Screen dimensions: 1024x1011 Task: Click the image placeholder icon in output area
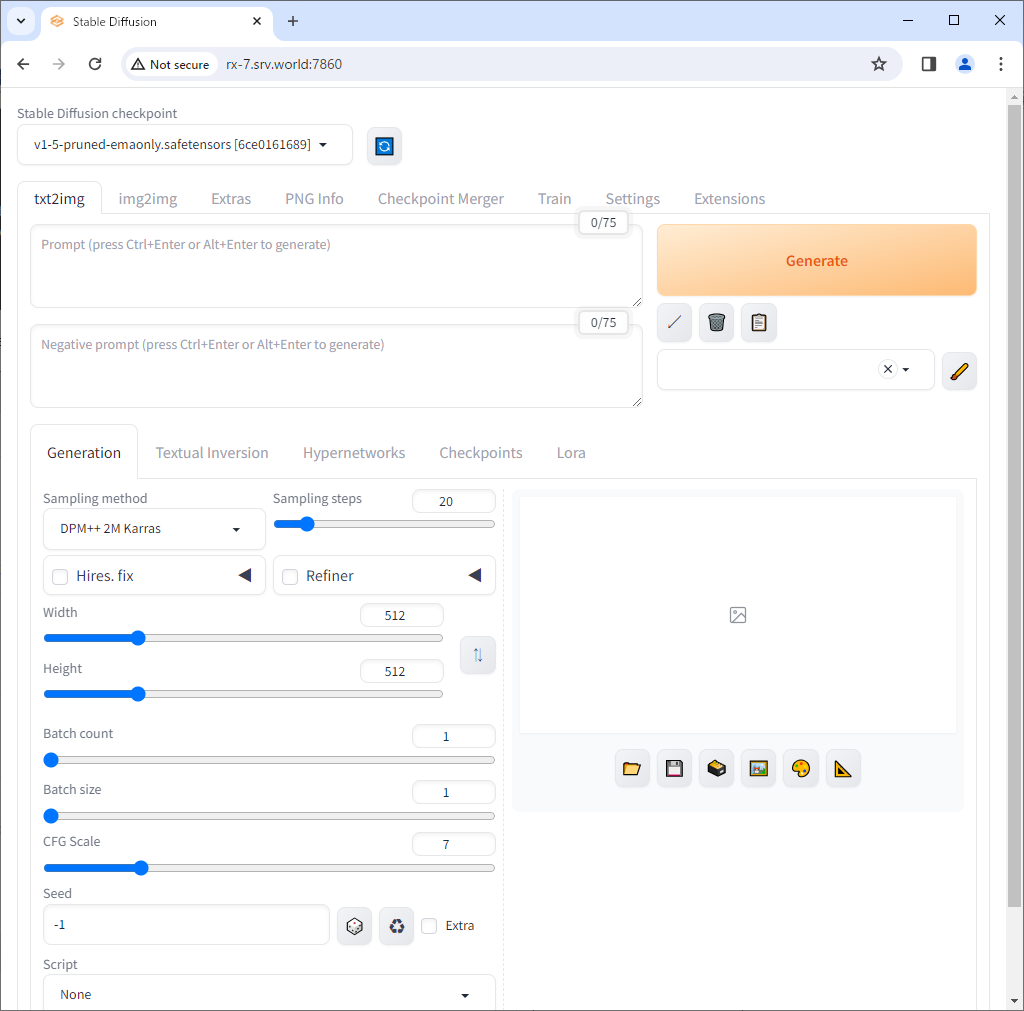pos(737,615)
